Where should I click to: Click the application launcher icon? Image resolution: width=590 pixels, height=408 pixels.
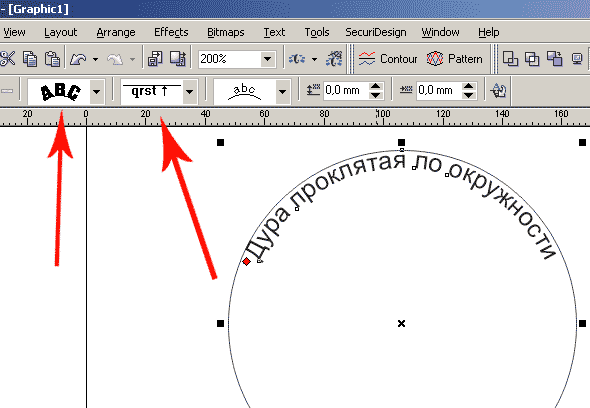(x=297, y=59)
